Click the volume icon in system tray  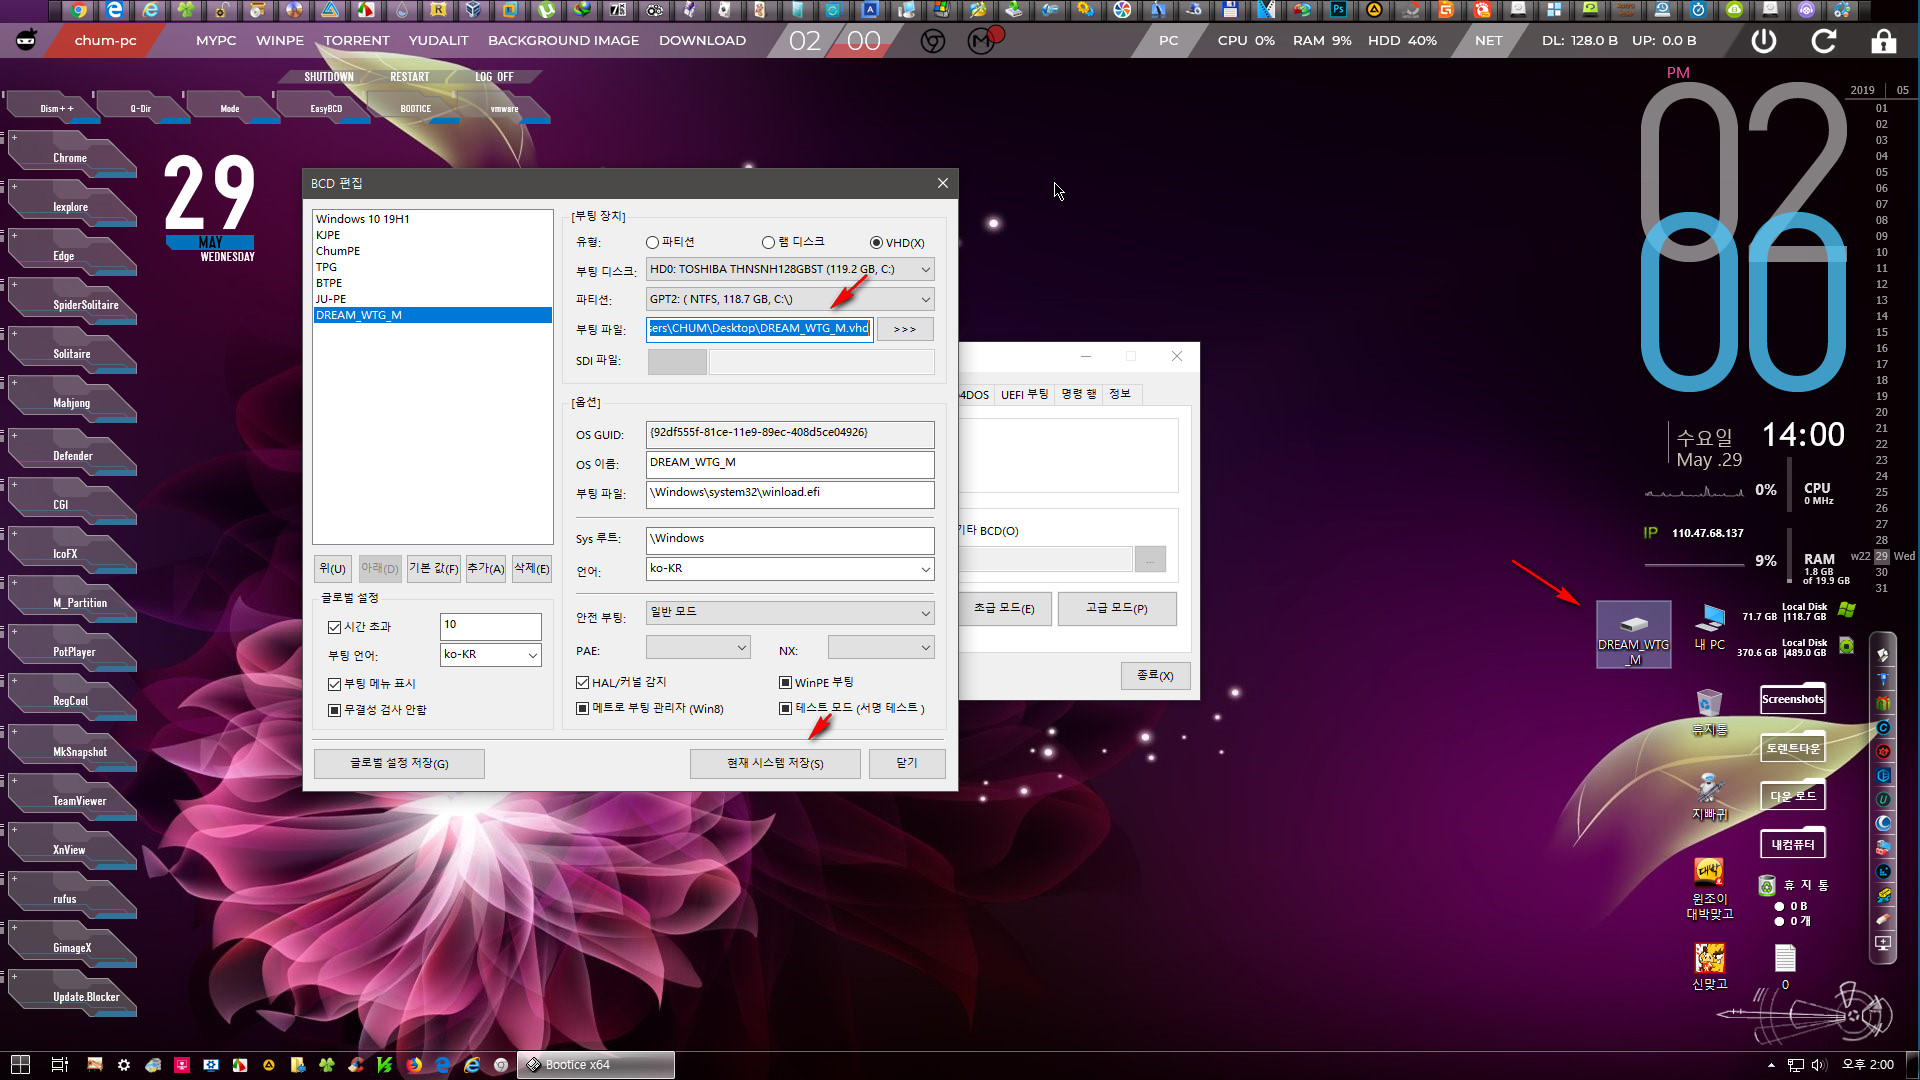click(x=1818, y=1065)
